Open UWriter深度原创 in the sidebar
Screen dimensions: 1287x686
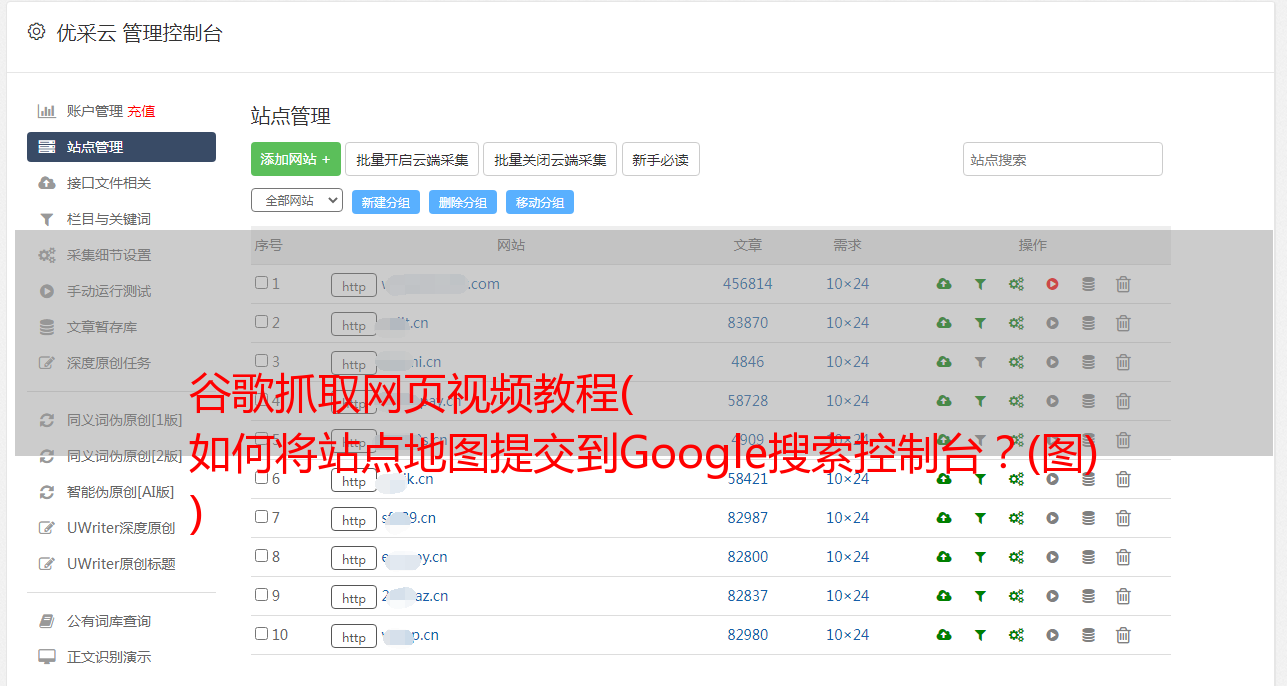coord(121,528)
